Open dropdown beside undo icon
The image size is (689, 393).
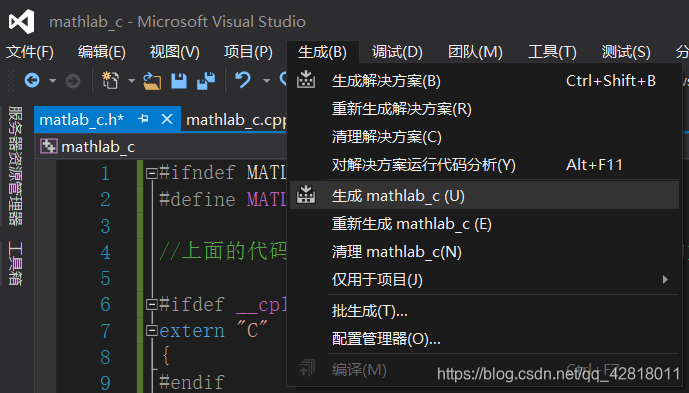266,81
